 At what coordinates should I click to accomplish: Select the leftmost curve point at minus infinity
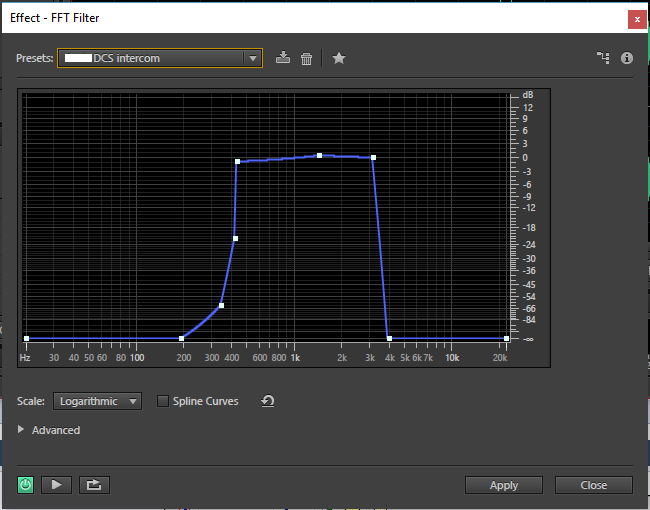tap(27, 338)
